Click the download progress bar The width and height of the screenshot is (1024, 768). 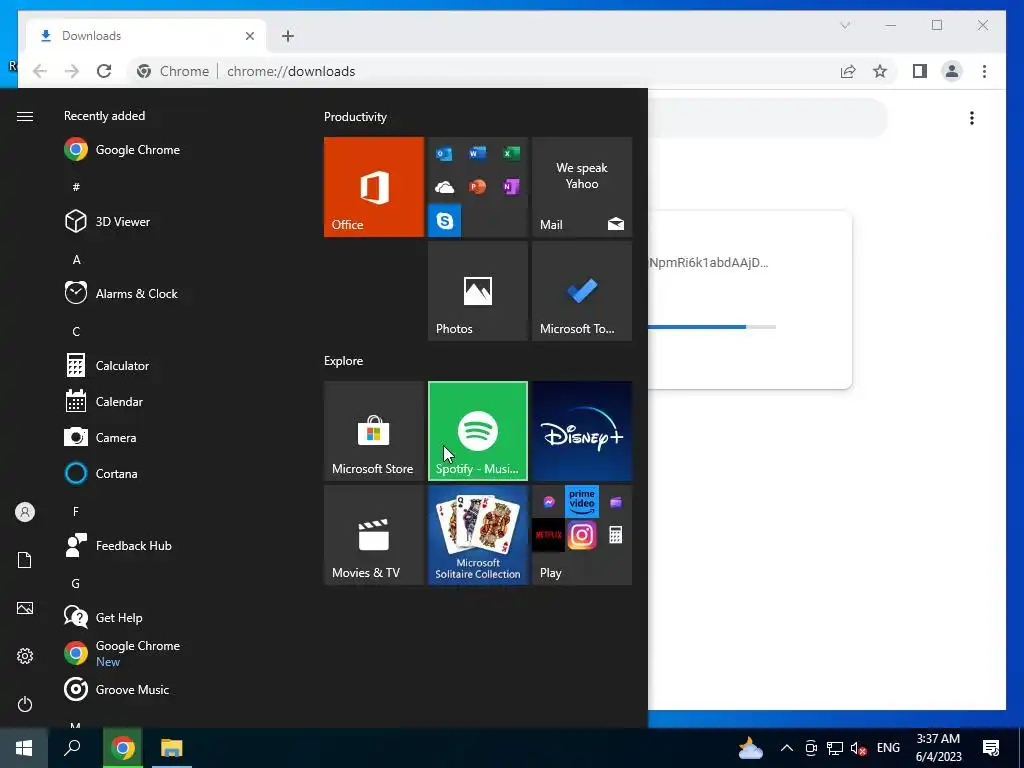coord(712,327)
